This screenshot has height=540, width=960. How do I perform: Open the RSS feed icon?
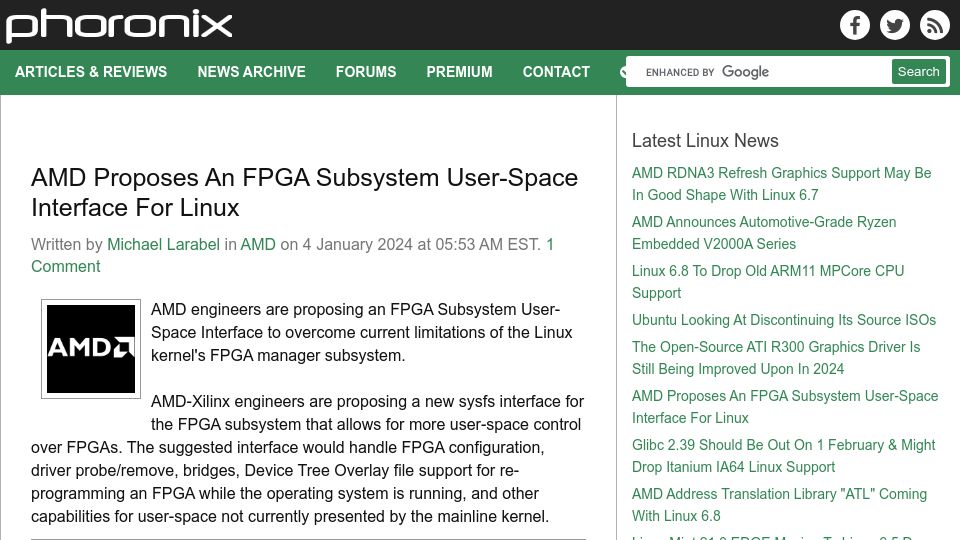pyautogui.click(x=934, y=25)
